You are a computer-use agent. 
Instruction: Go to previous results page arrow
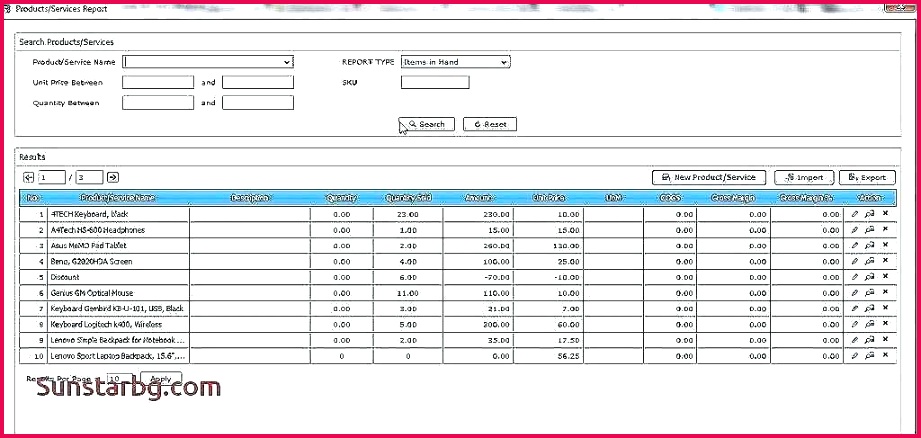point(28,177)
